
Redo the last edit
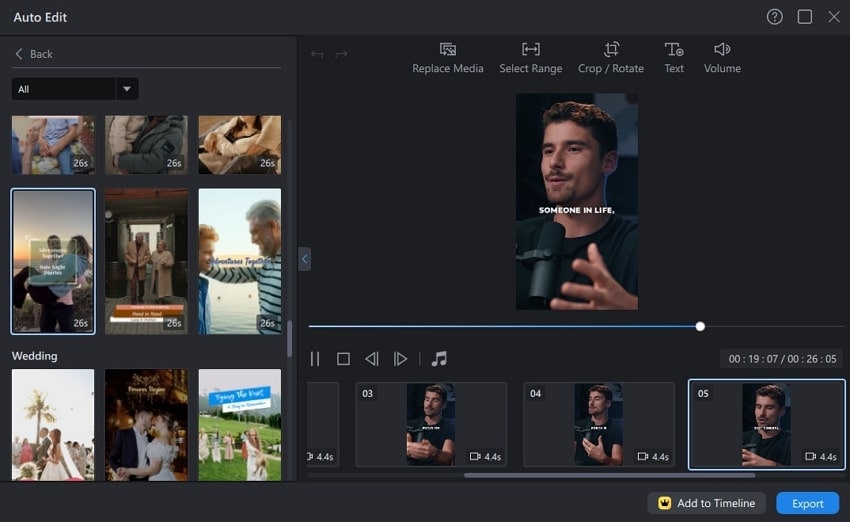click(x=341, y=55)
